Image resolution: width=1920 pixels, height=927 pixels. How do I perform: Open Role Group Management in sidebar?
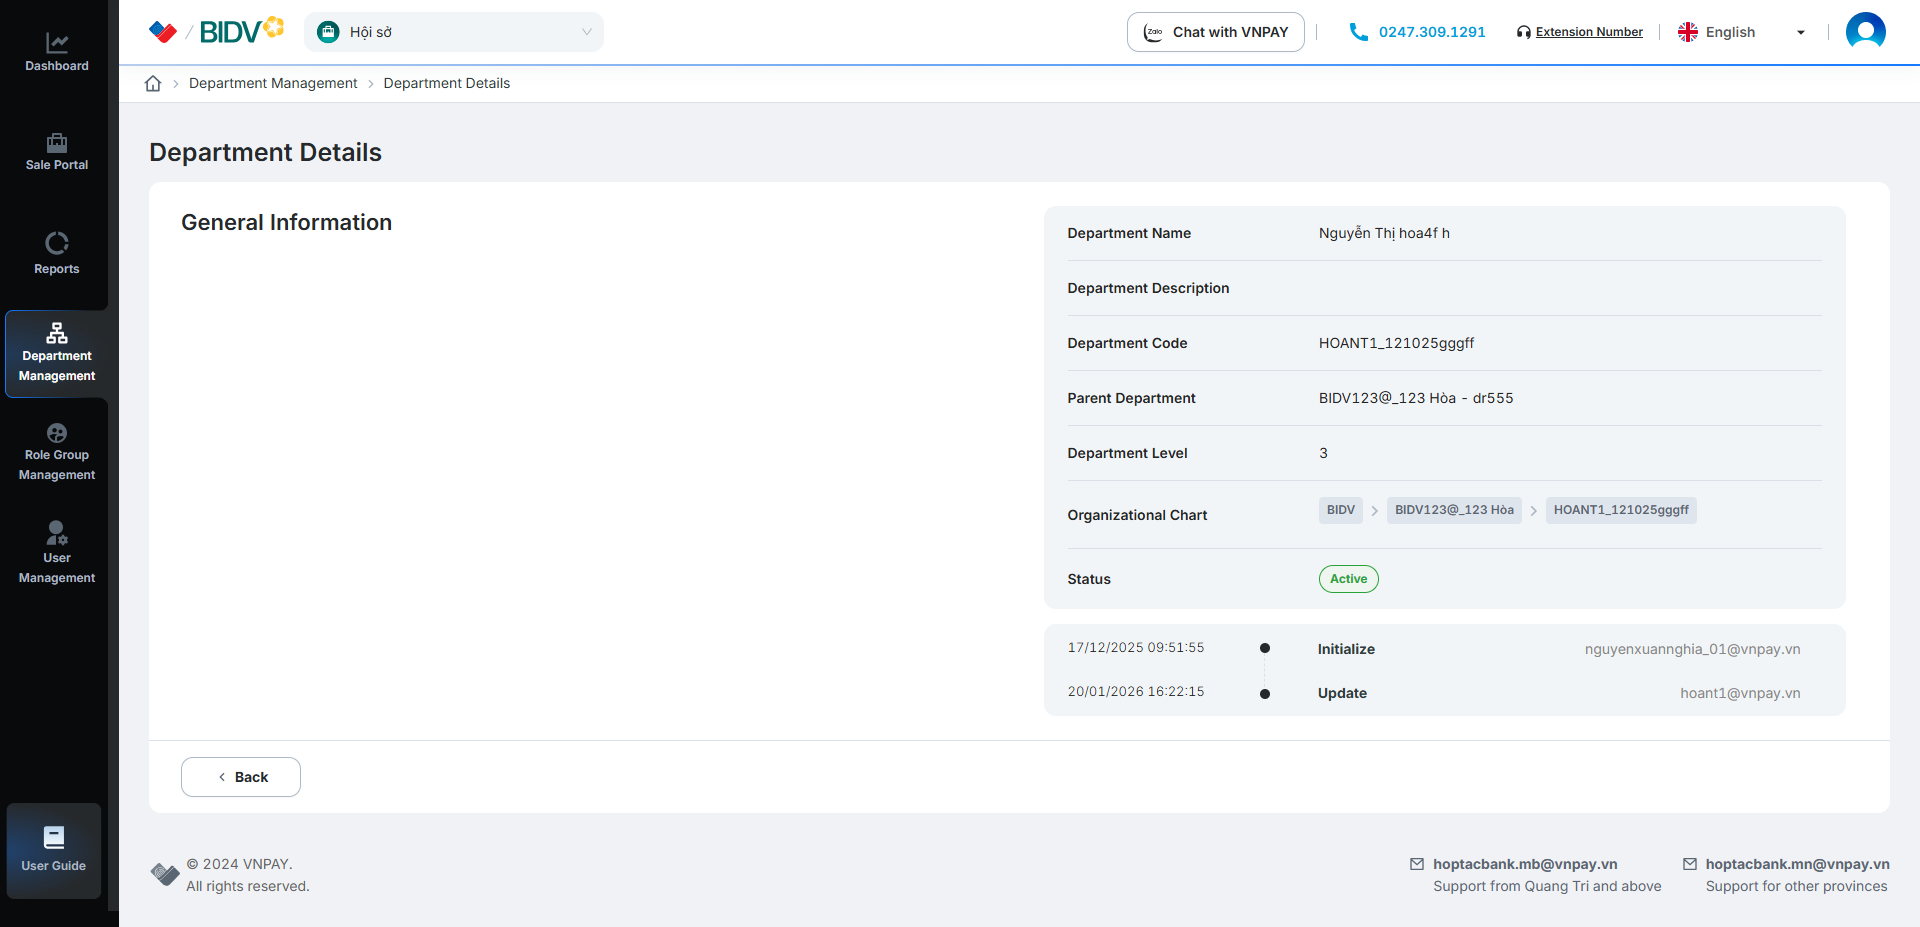pos(57,453)
